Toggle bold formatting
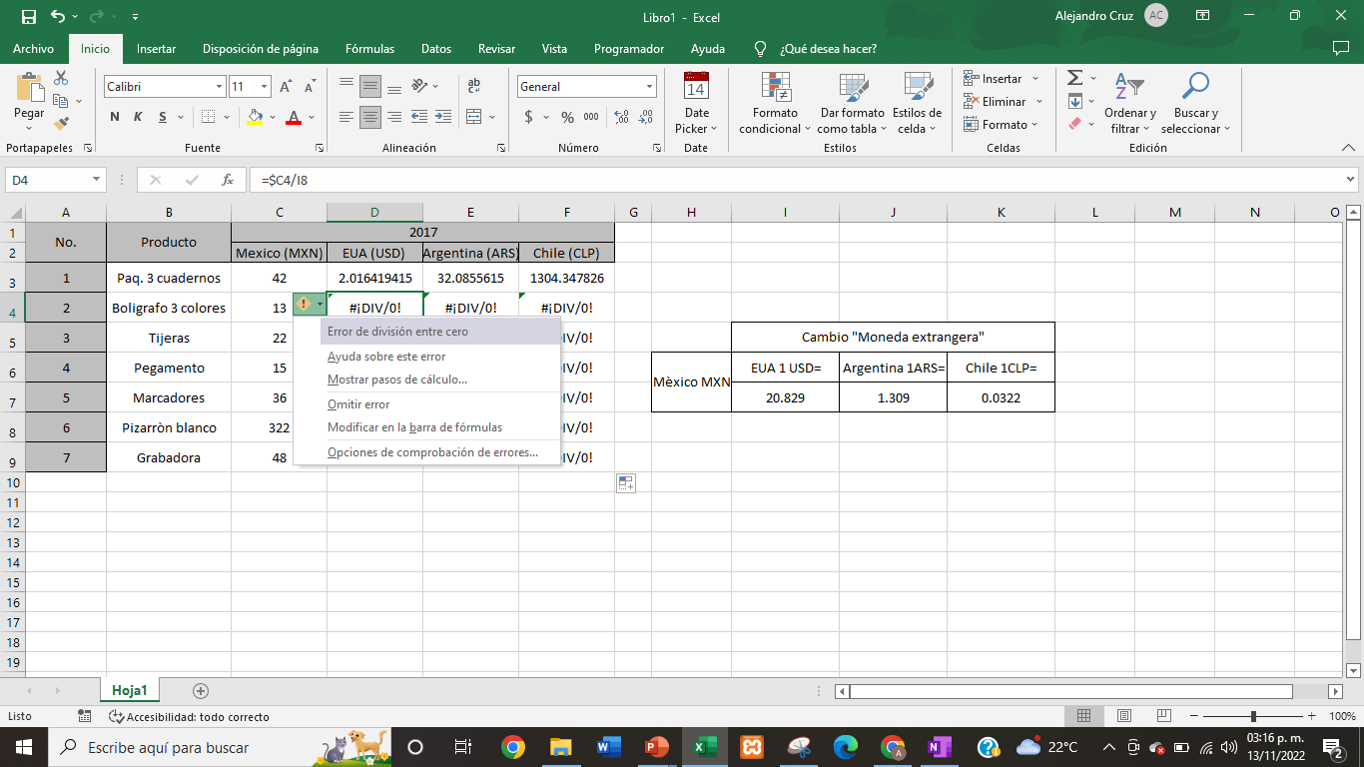This screenshot has width=1364, height=767. [x=115, y=117]
